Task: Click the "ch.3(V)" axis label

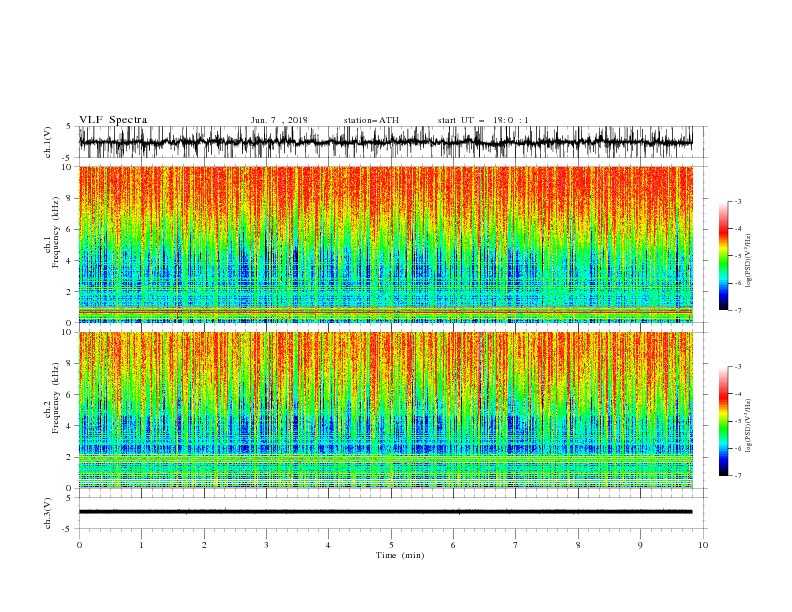Action: pyautogui.click(x=48, y=513)
